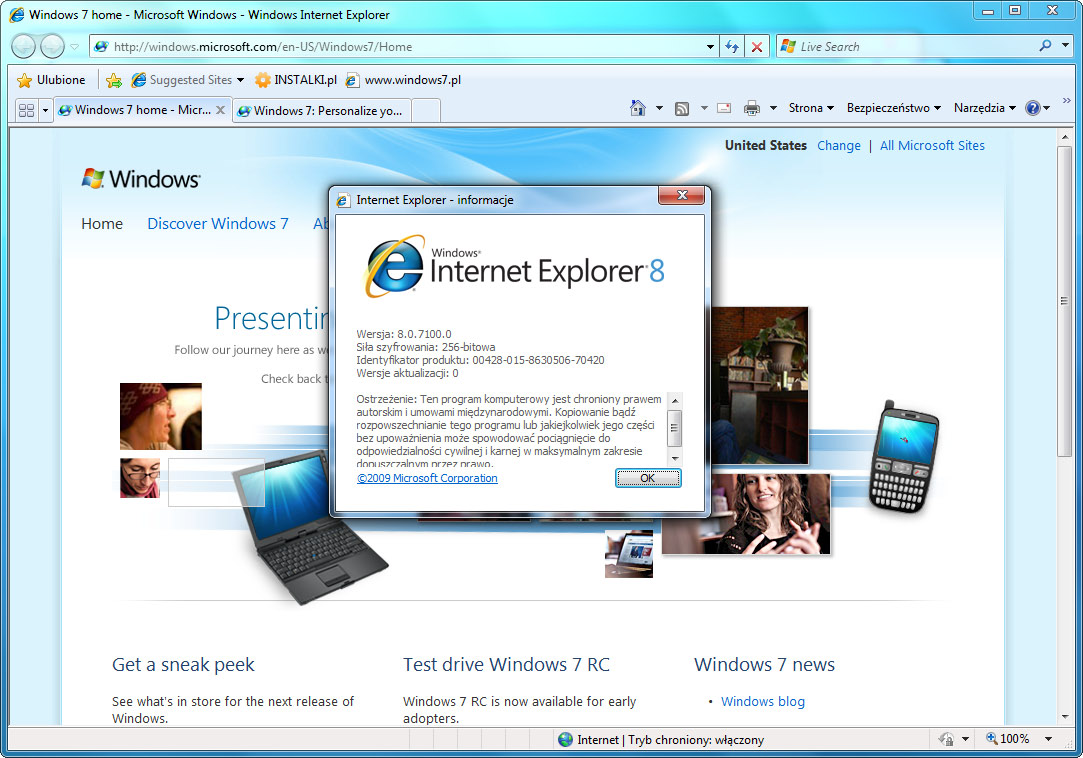Viewport: 1083px width, 758px height.
Task: Click the dialog's warning text scrollbar thumb
Action: (675, 428)
